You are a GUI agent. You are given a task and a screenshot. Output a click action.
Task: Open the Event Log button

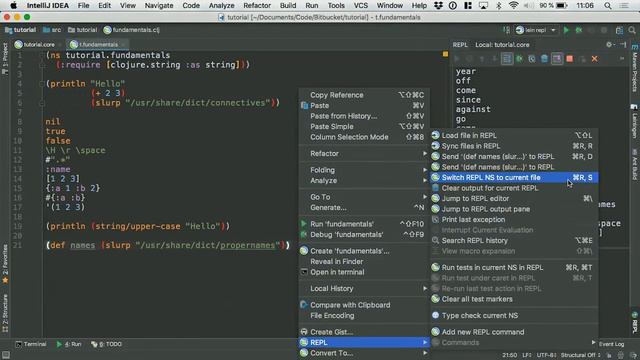click(x=611, y=344)
